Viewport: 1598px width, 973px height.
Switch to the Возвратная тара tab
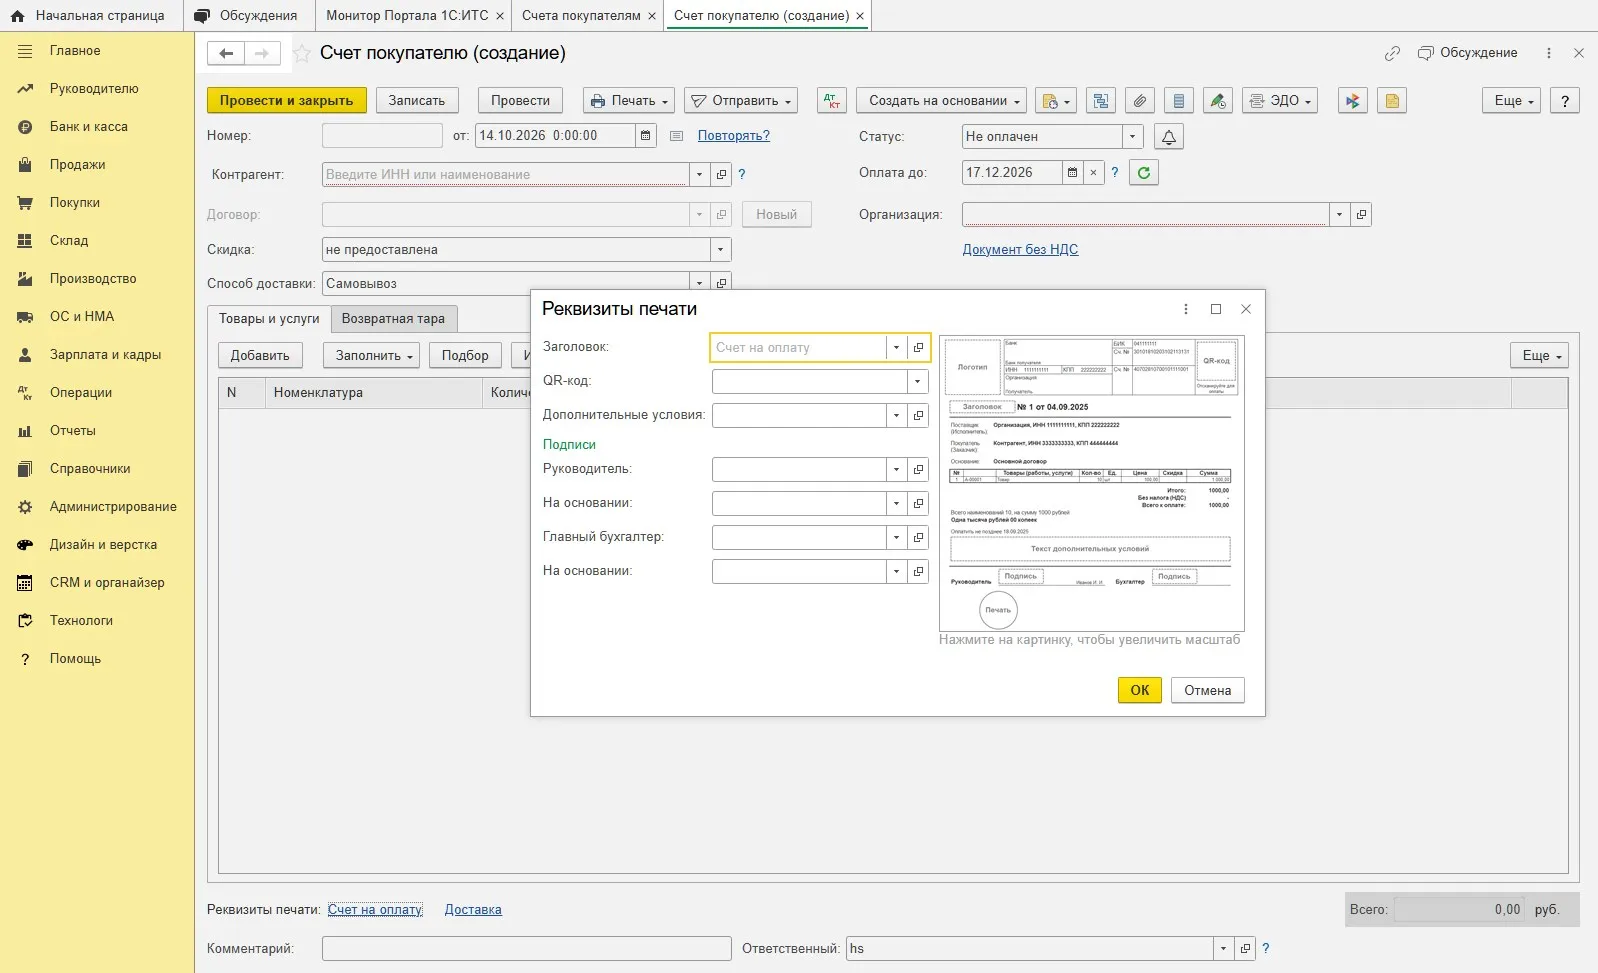point(393,319)
